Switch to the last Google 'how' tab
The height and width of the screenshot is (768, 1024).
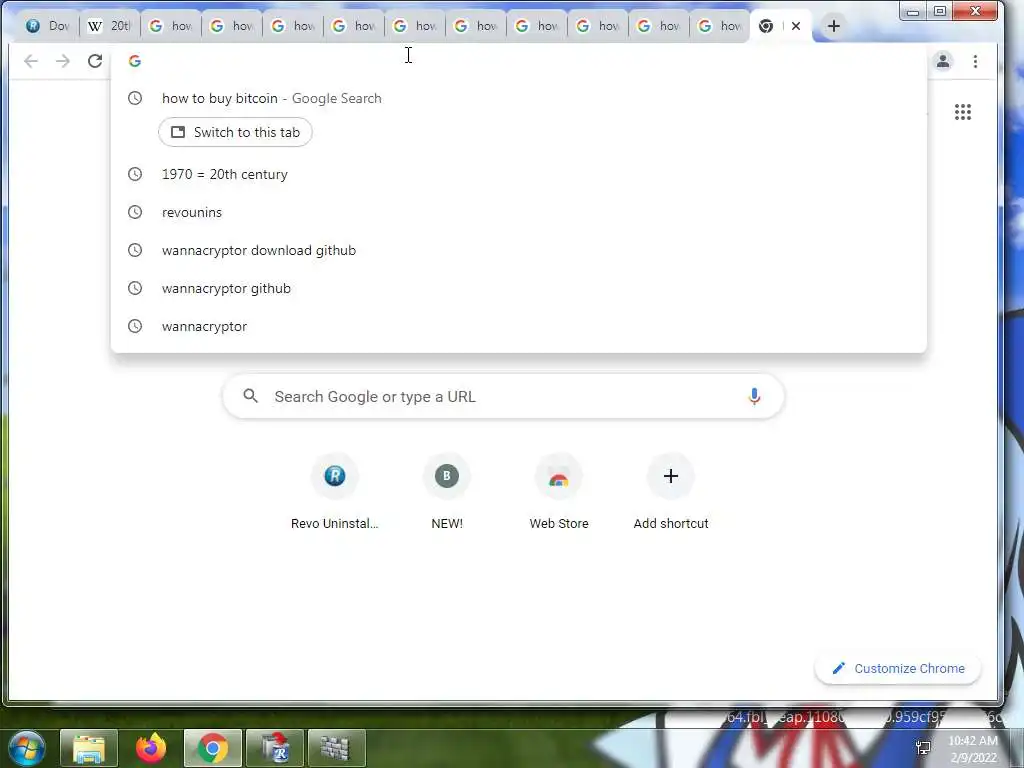(x=719, y=26)
